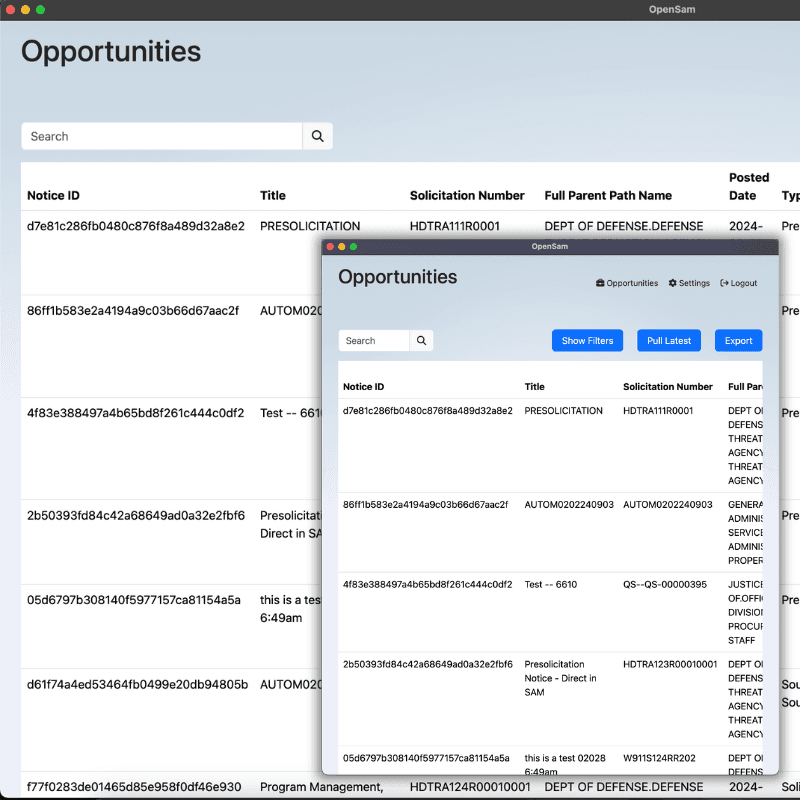Click the Title column header in the back window
This screenshot has width=800, height=800.
[x=272, y=195]
